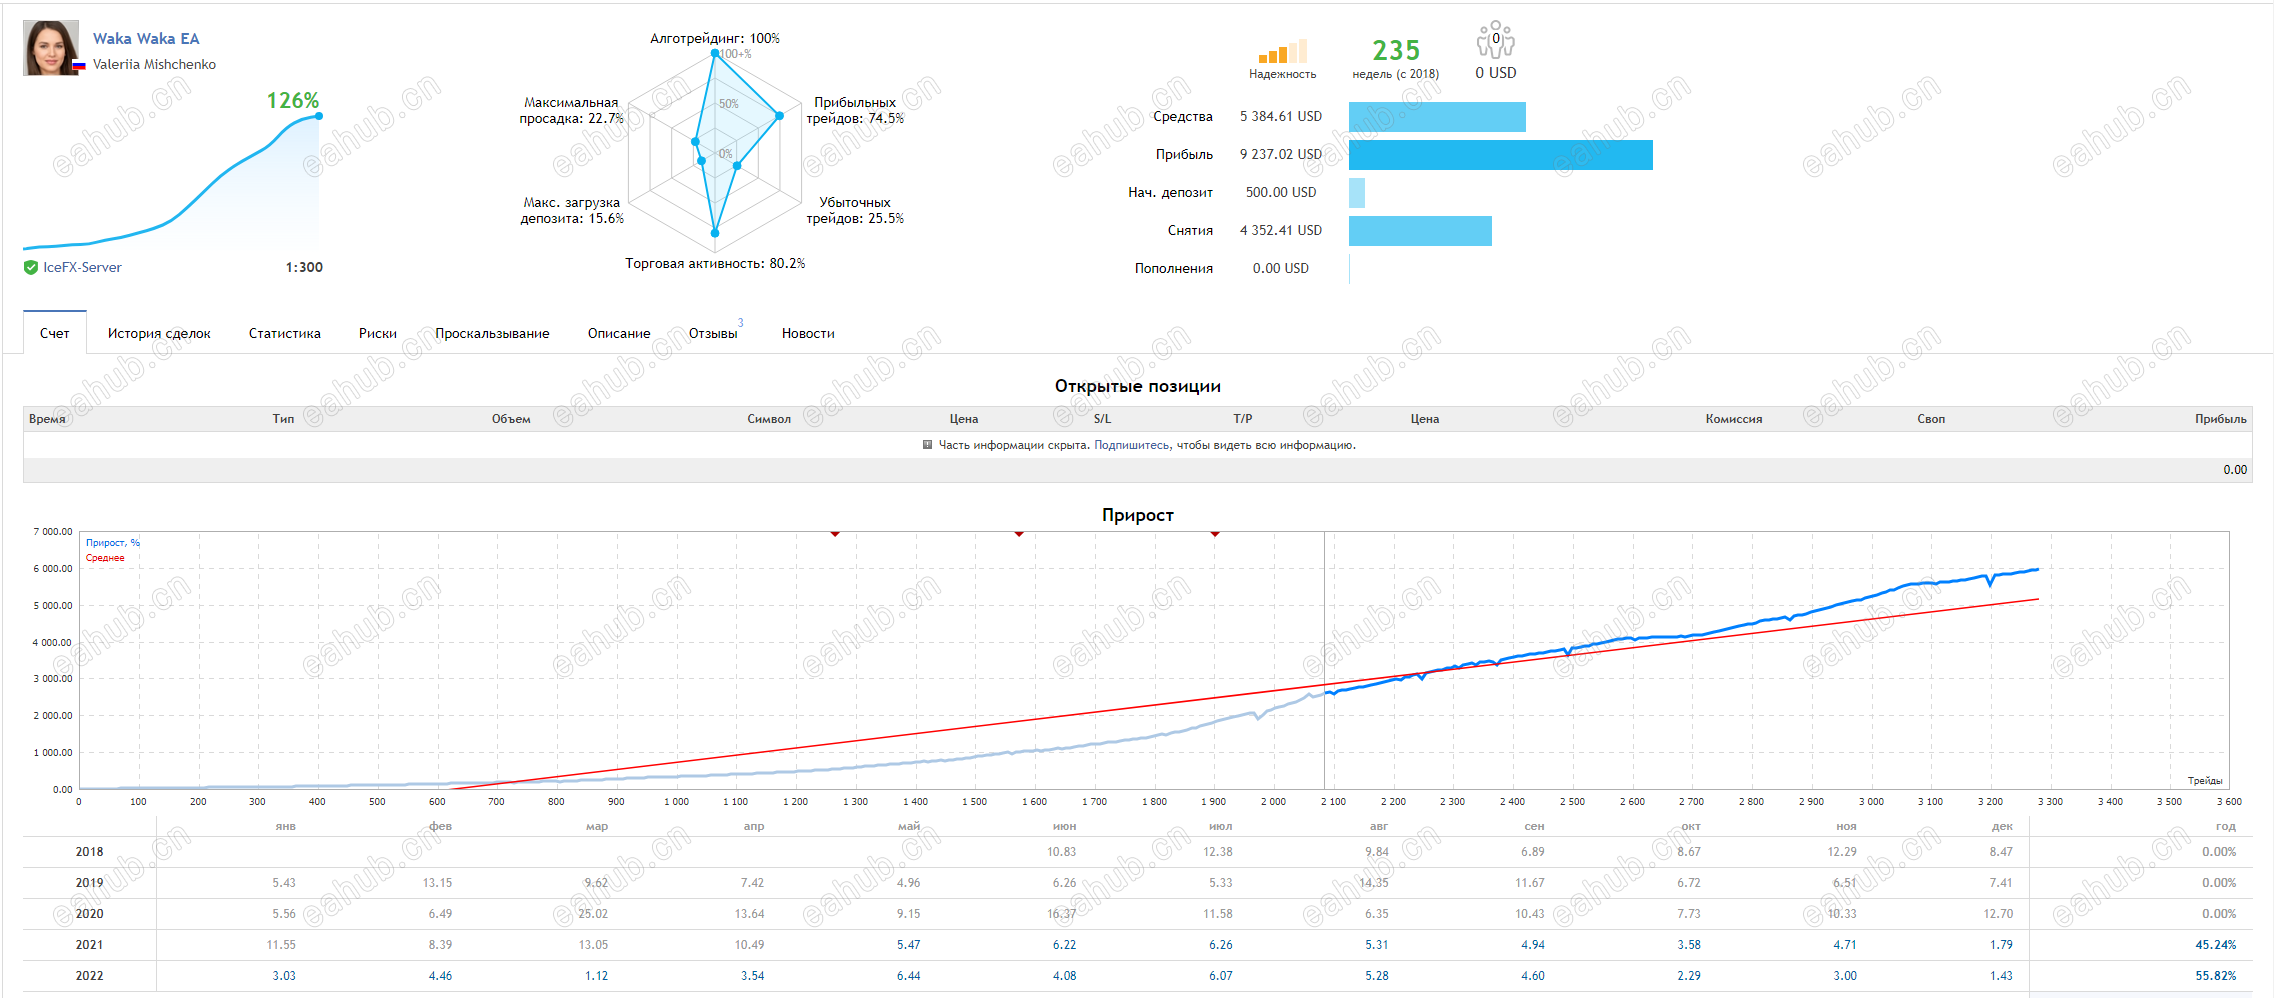This screenshot has height=998, width=2274.
Task: Click the green IceFX-Server verified checkmark
Action: pyautogui.click(x=31, y=267)
